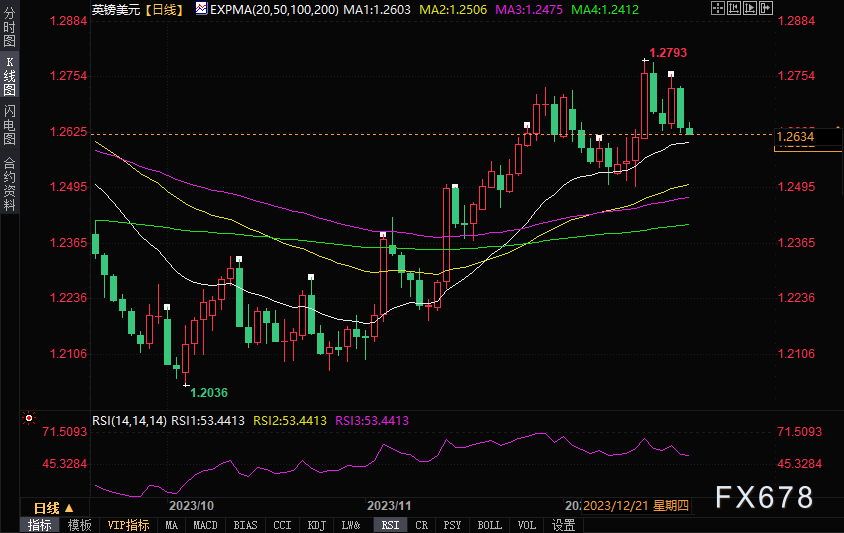
Task: Click the 1.2036 low price marker
Action: [208, 392]
